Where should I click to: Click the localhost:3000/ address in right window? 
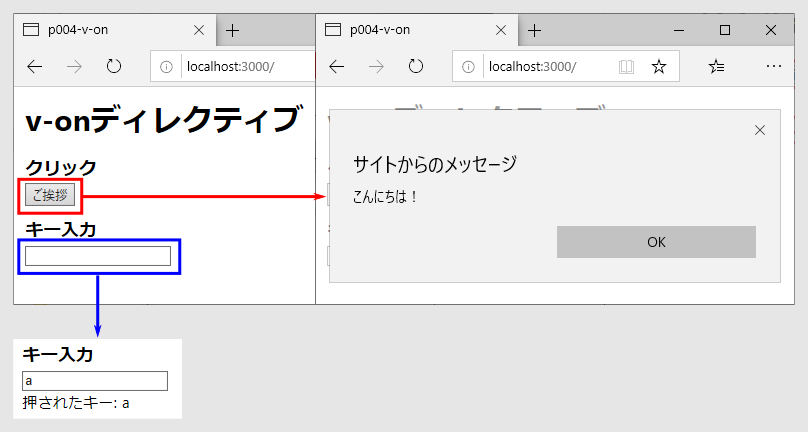(x=532, y=67)
